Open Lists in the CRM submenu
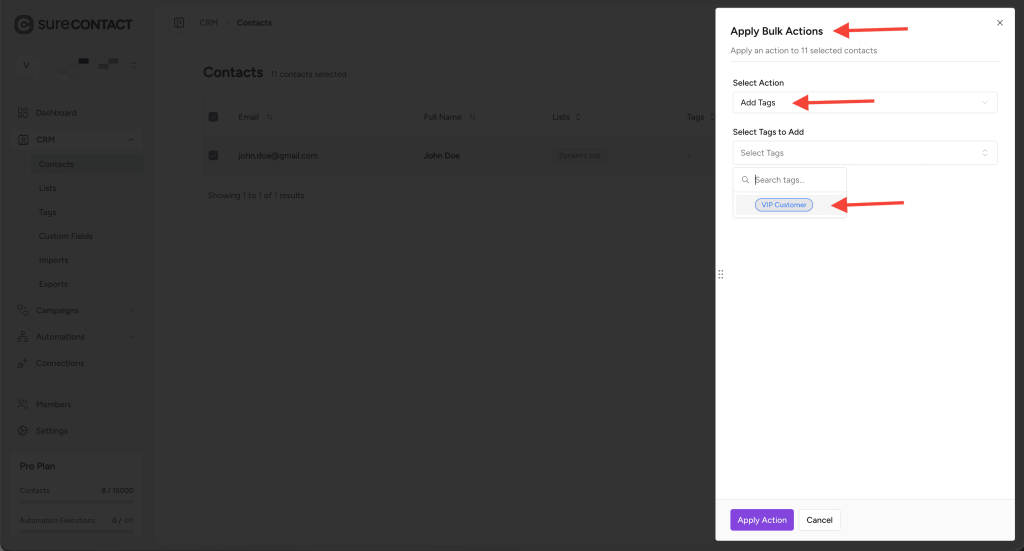Viewport: 1024px width, 551px height. [48, 188]
